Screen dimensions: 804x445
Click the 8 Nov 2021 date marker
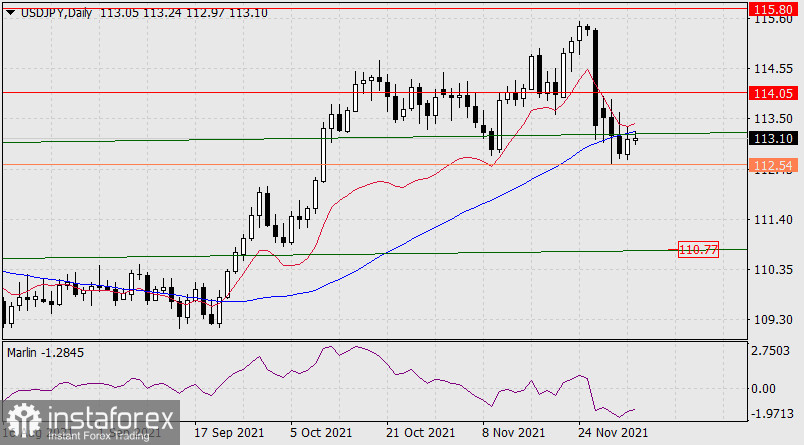click(512, 433)
